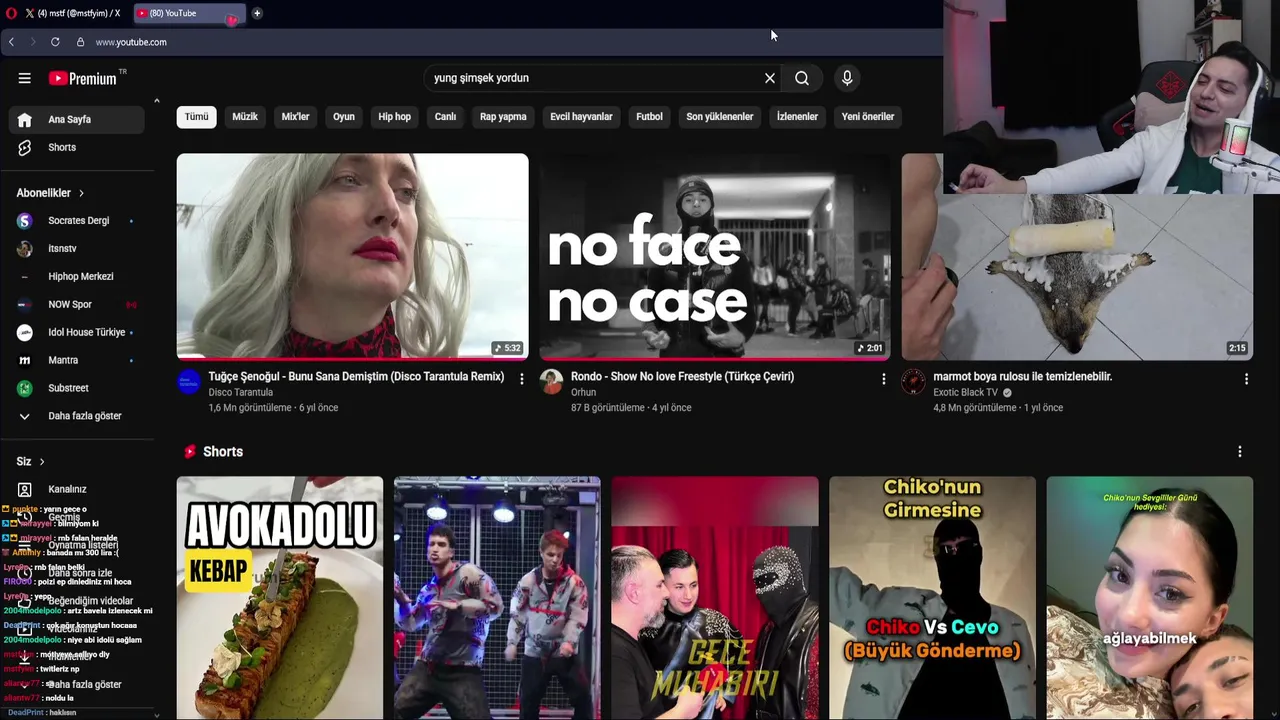Select the Rap yapma filter chip
The image size is (1280, 720).
pyautogui.click(x=503, y=117)
